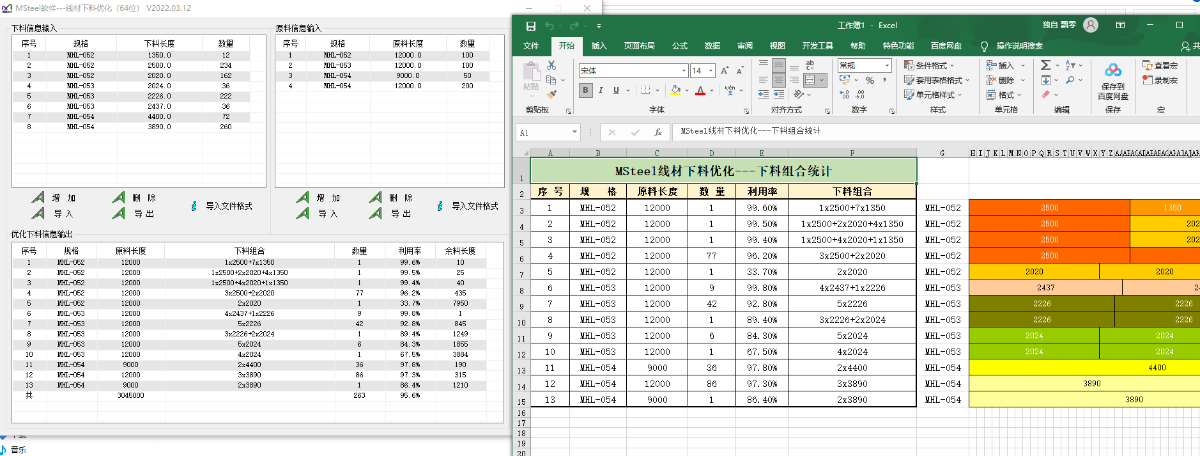Click 删除 in the 原料信息输入 panel
This screenshot has width=1200, height=456.
[390, 198]
